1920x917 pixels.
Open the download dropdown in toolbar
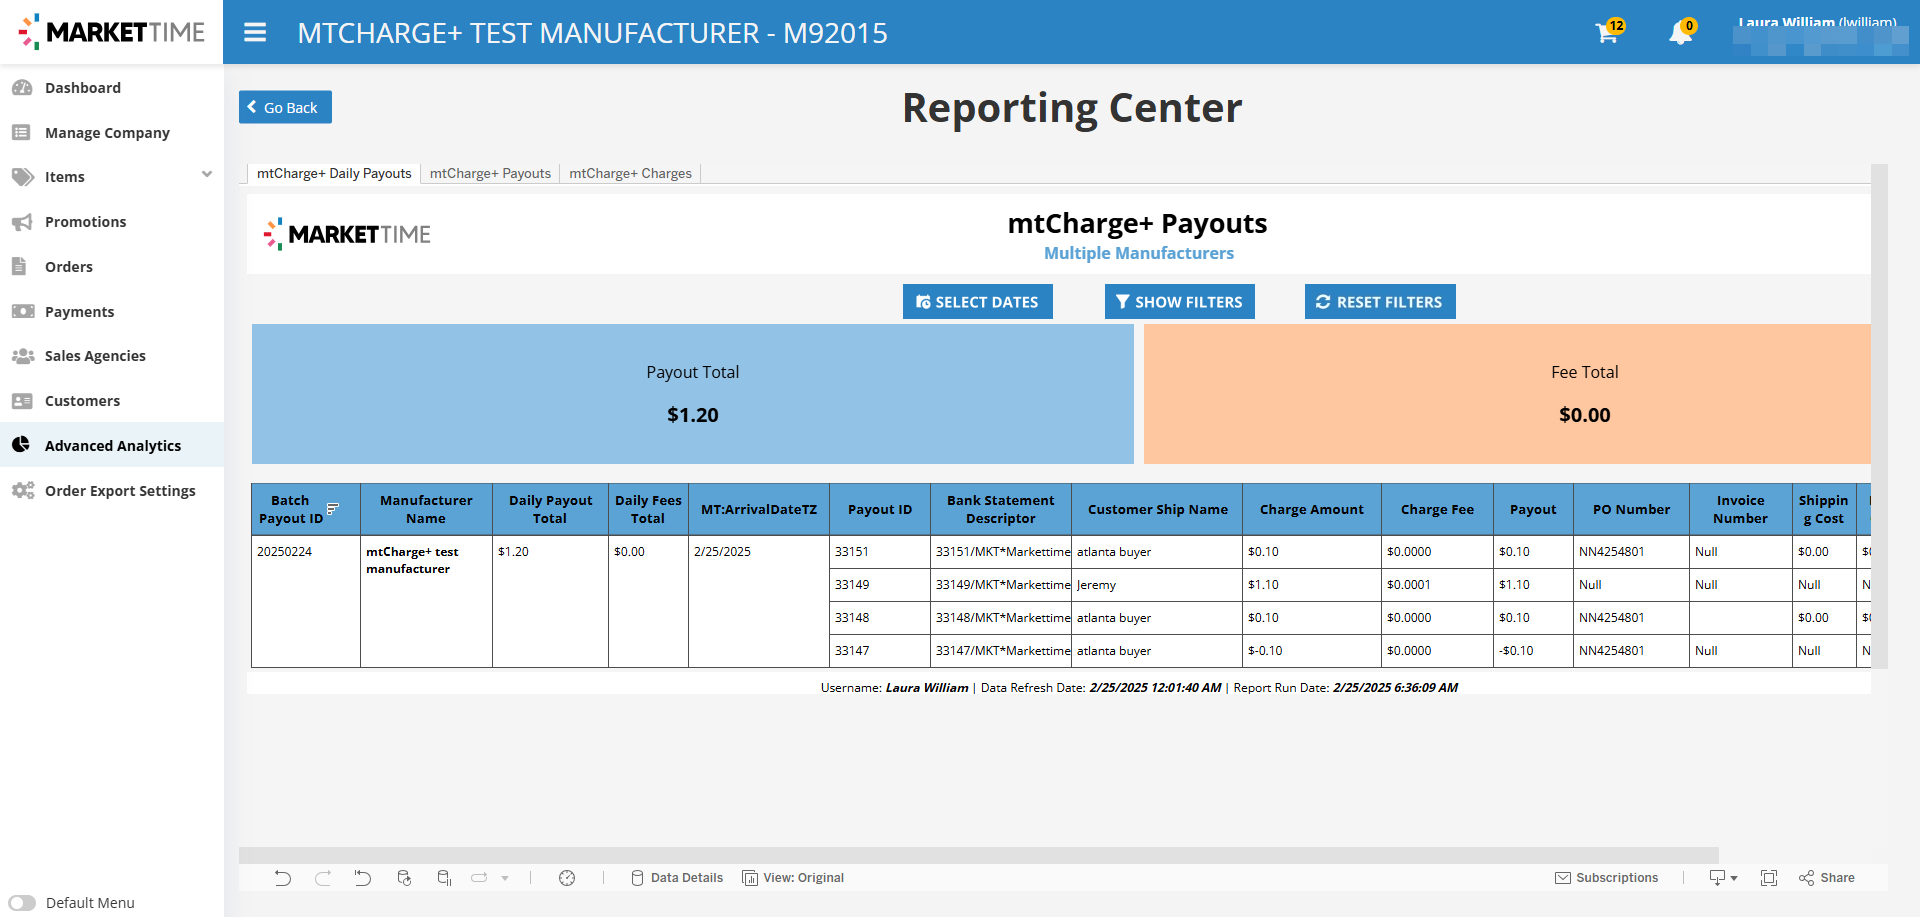pos(1723,878)
